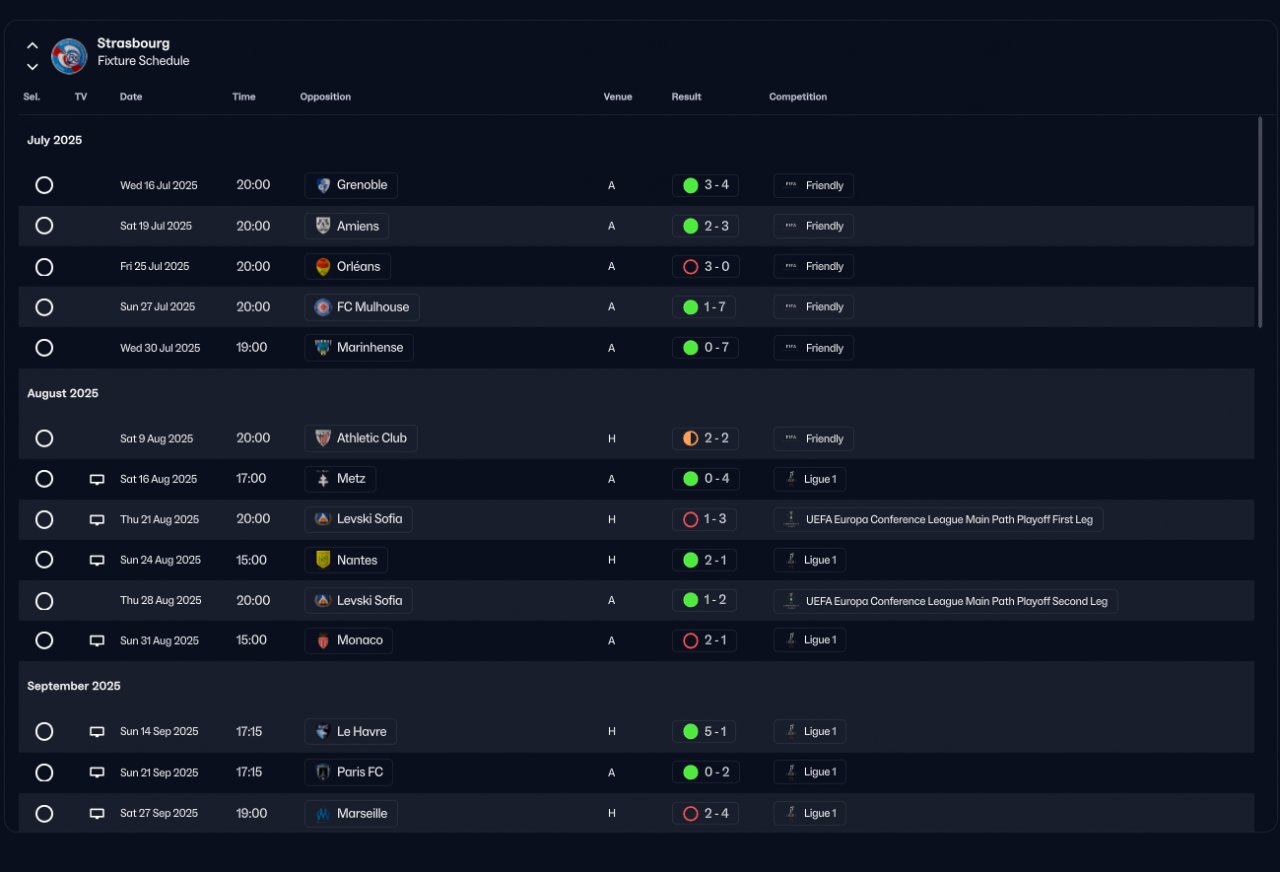Open the Marinhense club badge
Screen dimensions: 1280x872
(323, 348)
